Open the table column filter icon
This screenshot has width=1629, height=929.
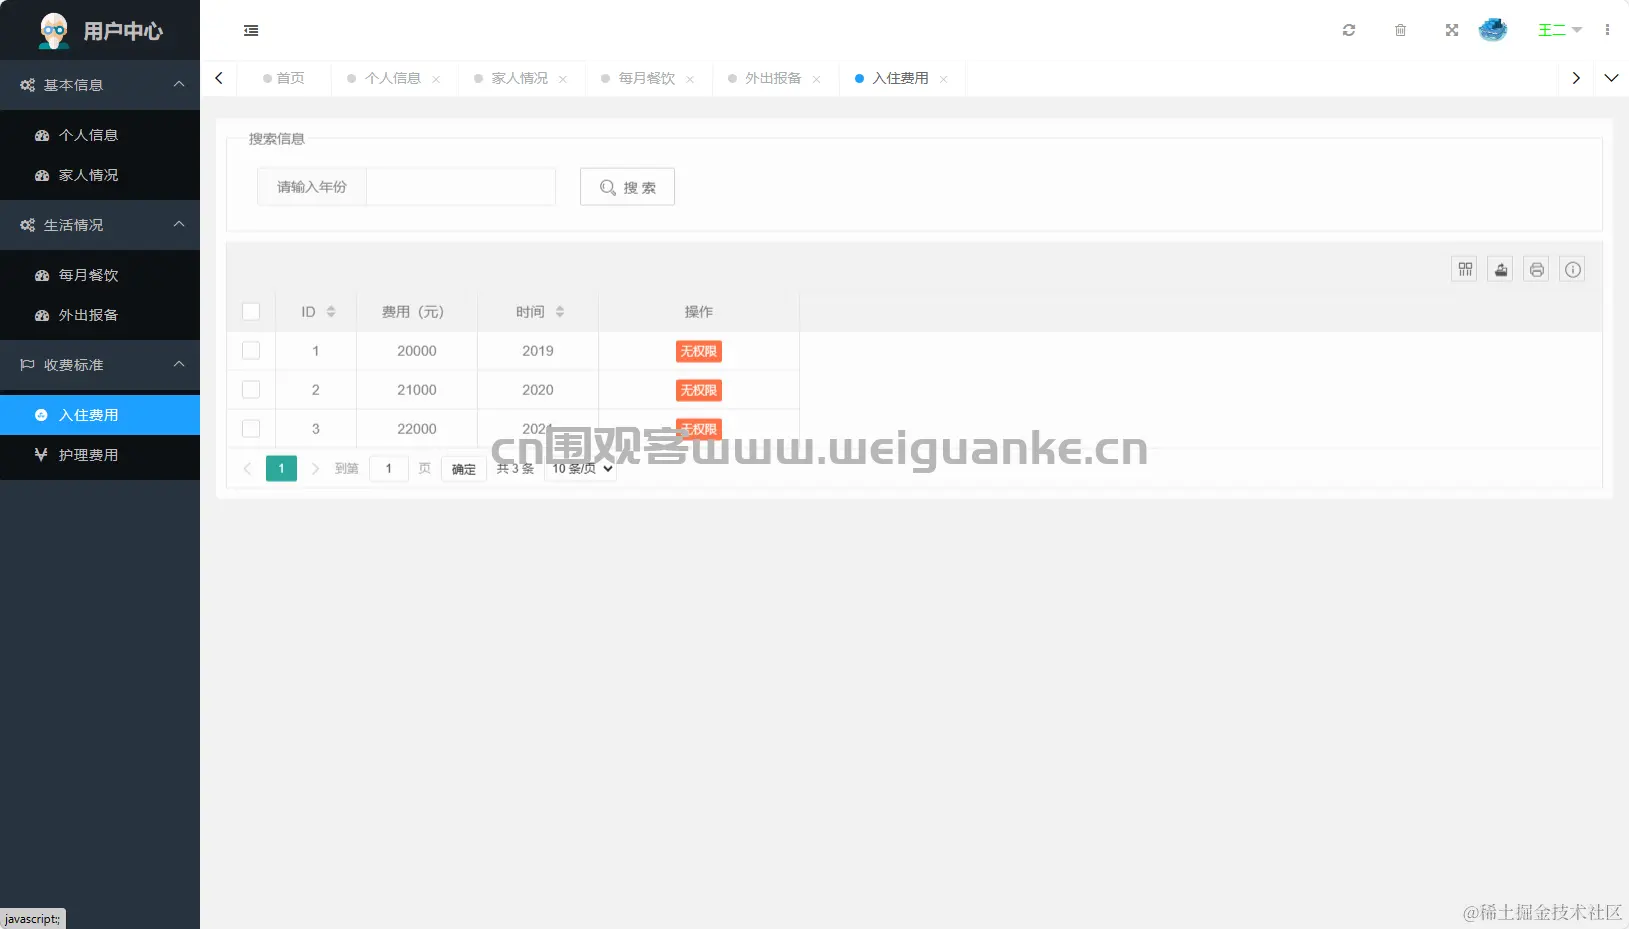pos(1465,269)
